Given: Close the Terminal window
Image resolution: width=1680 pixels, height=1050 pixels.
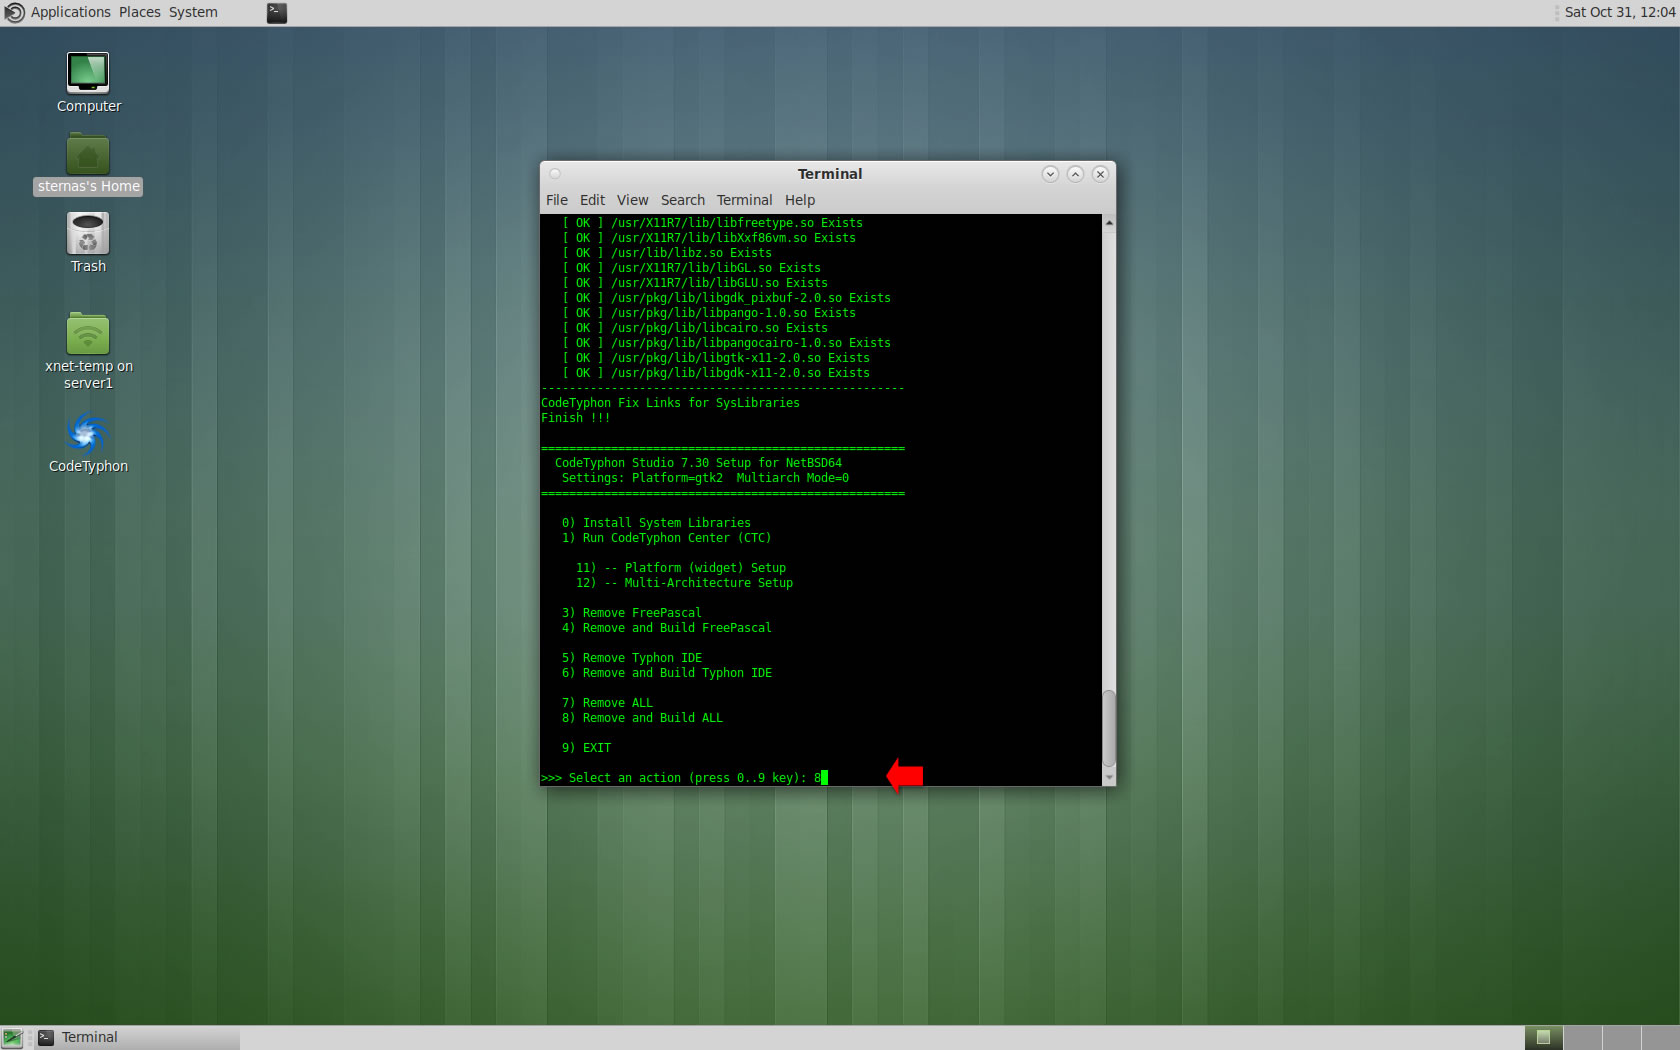Looking at the screenshot, I should pos(1100,174).
